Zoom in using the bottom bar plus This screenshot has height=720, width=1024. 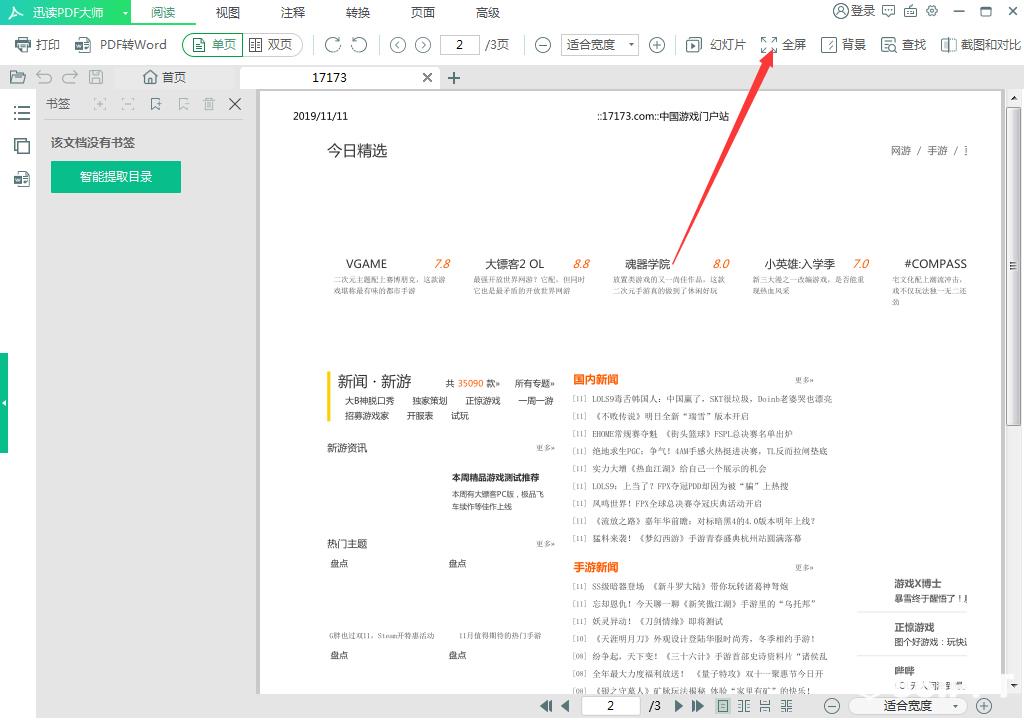984,706
